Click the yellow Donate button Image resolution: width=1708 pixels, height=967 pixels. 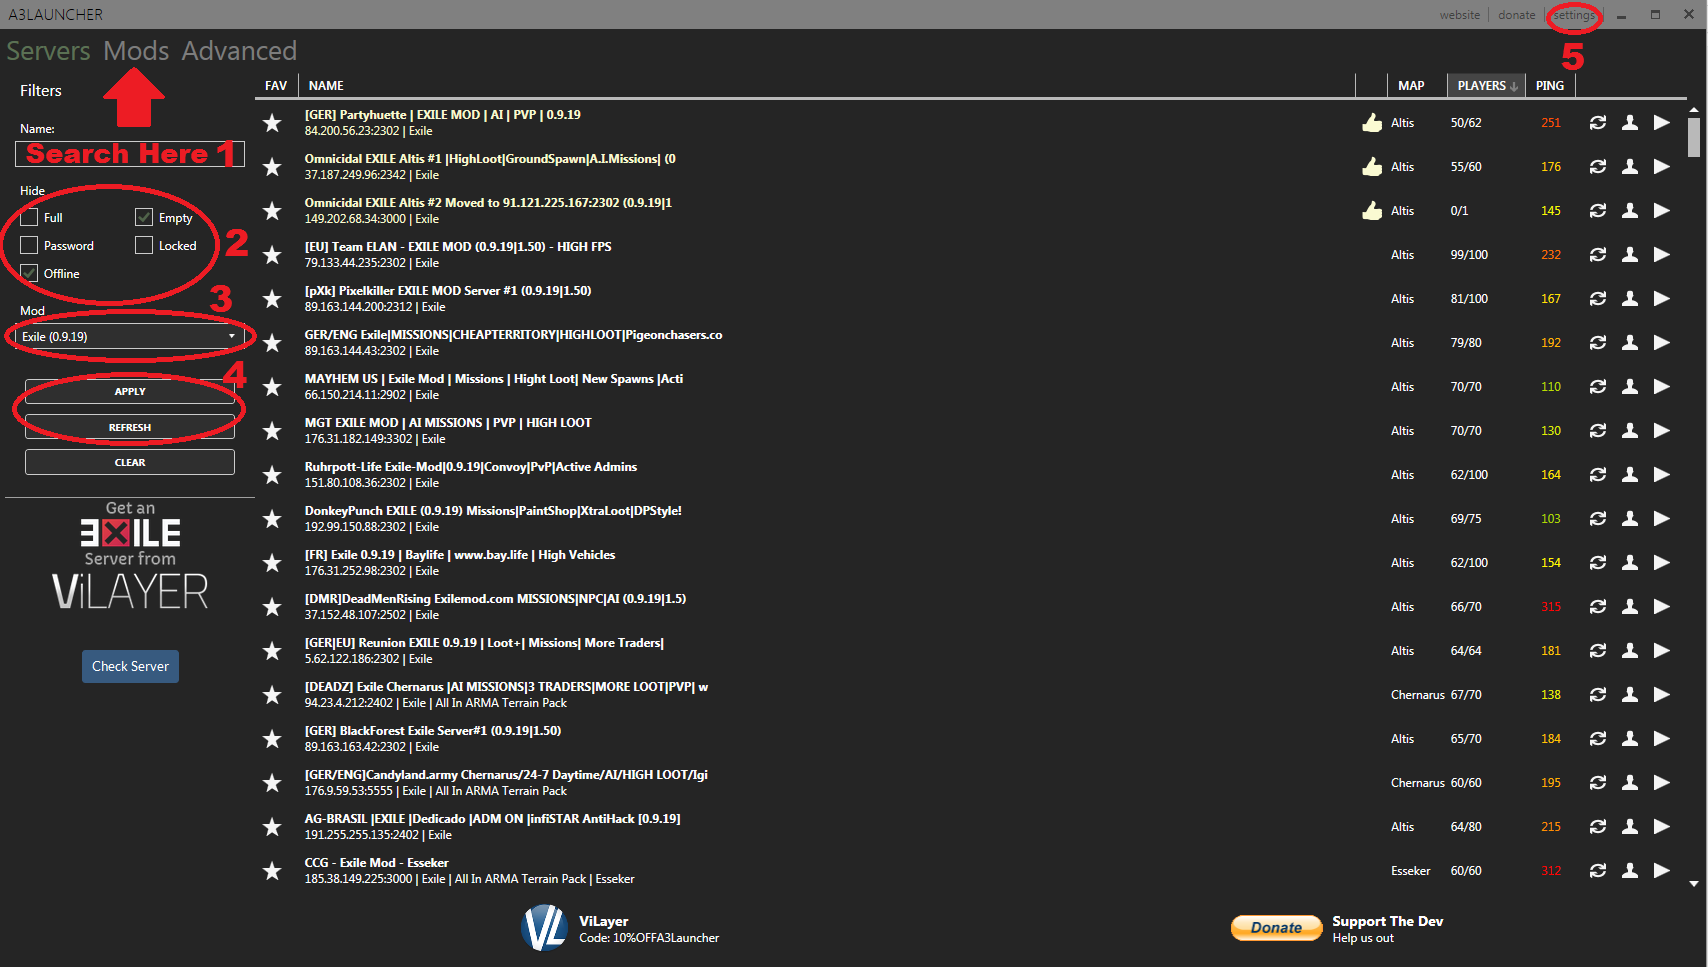point(1276,928)
